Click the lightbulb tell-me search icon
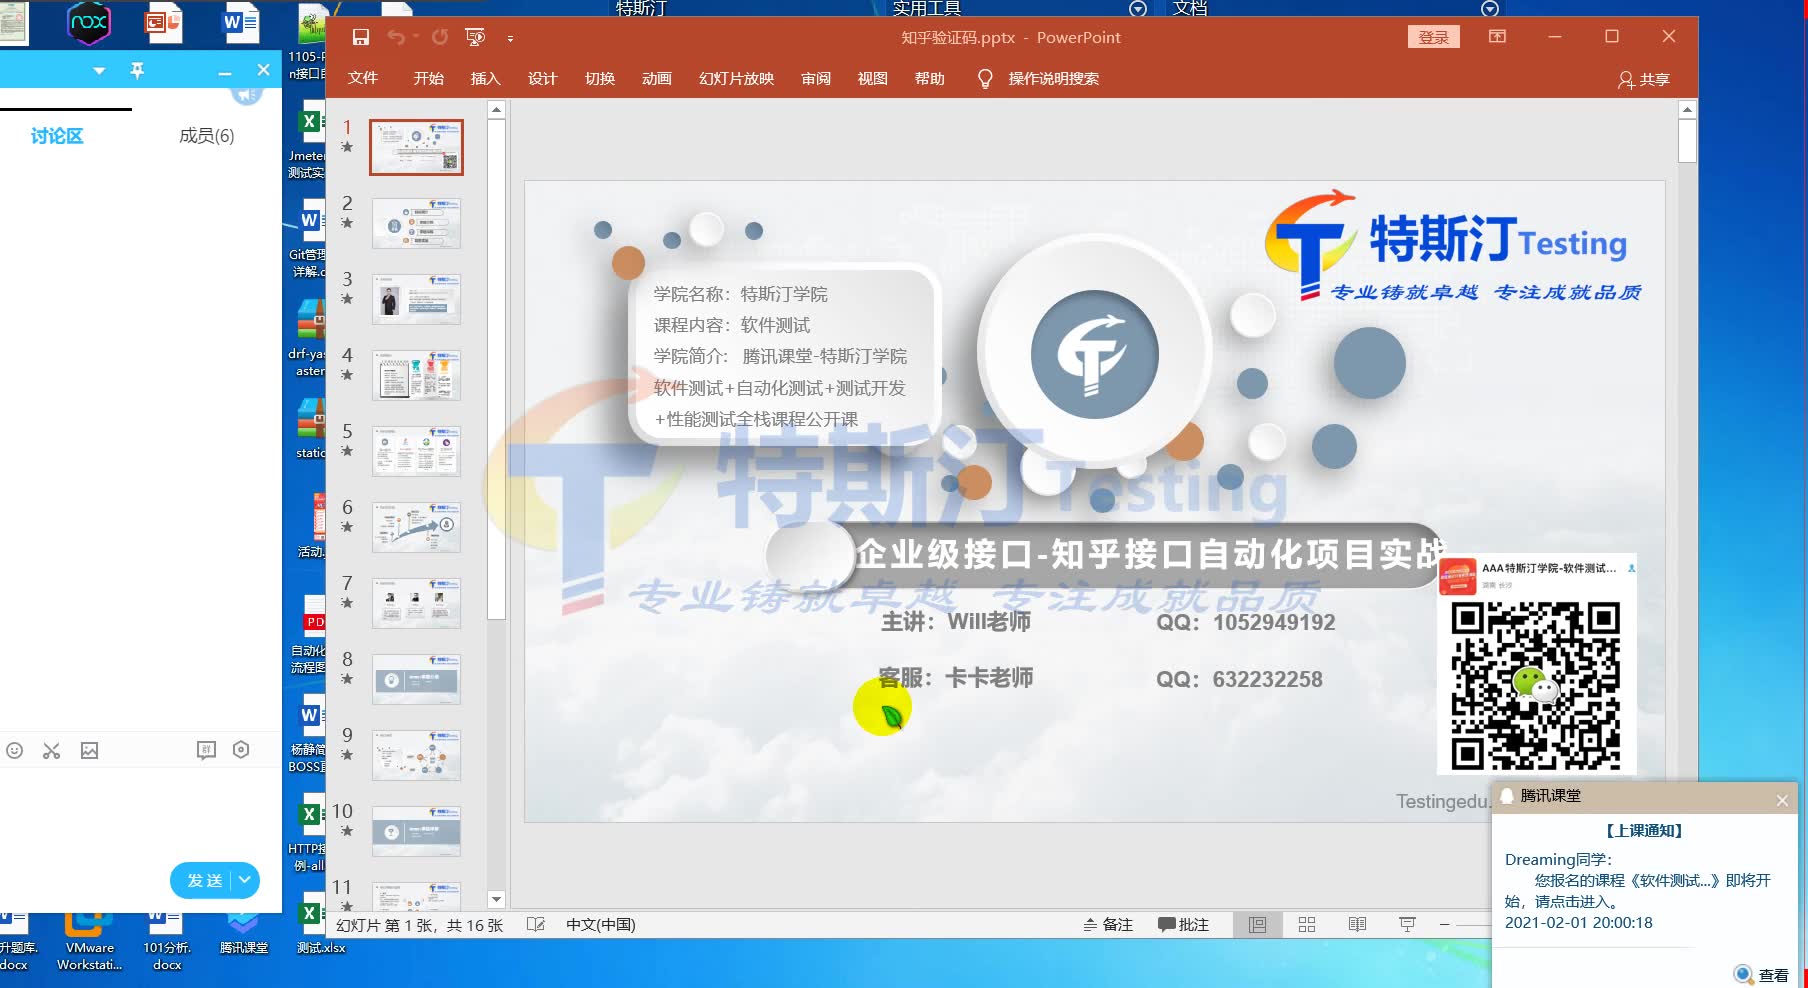1808x988 pixels. coord(985,78)
